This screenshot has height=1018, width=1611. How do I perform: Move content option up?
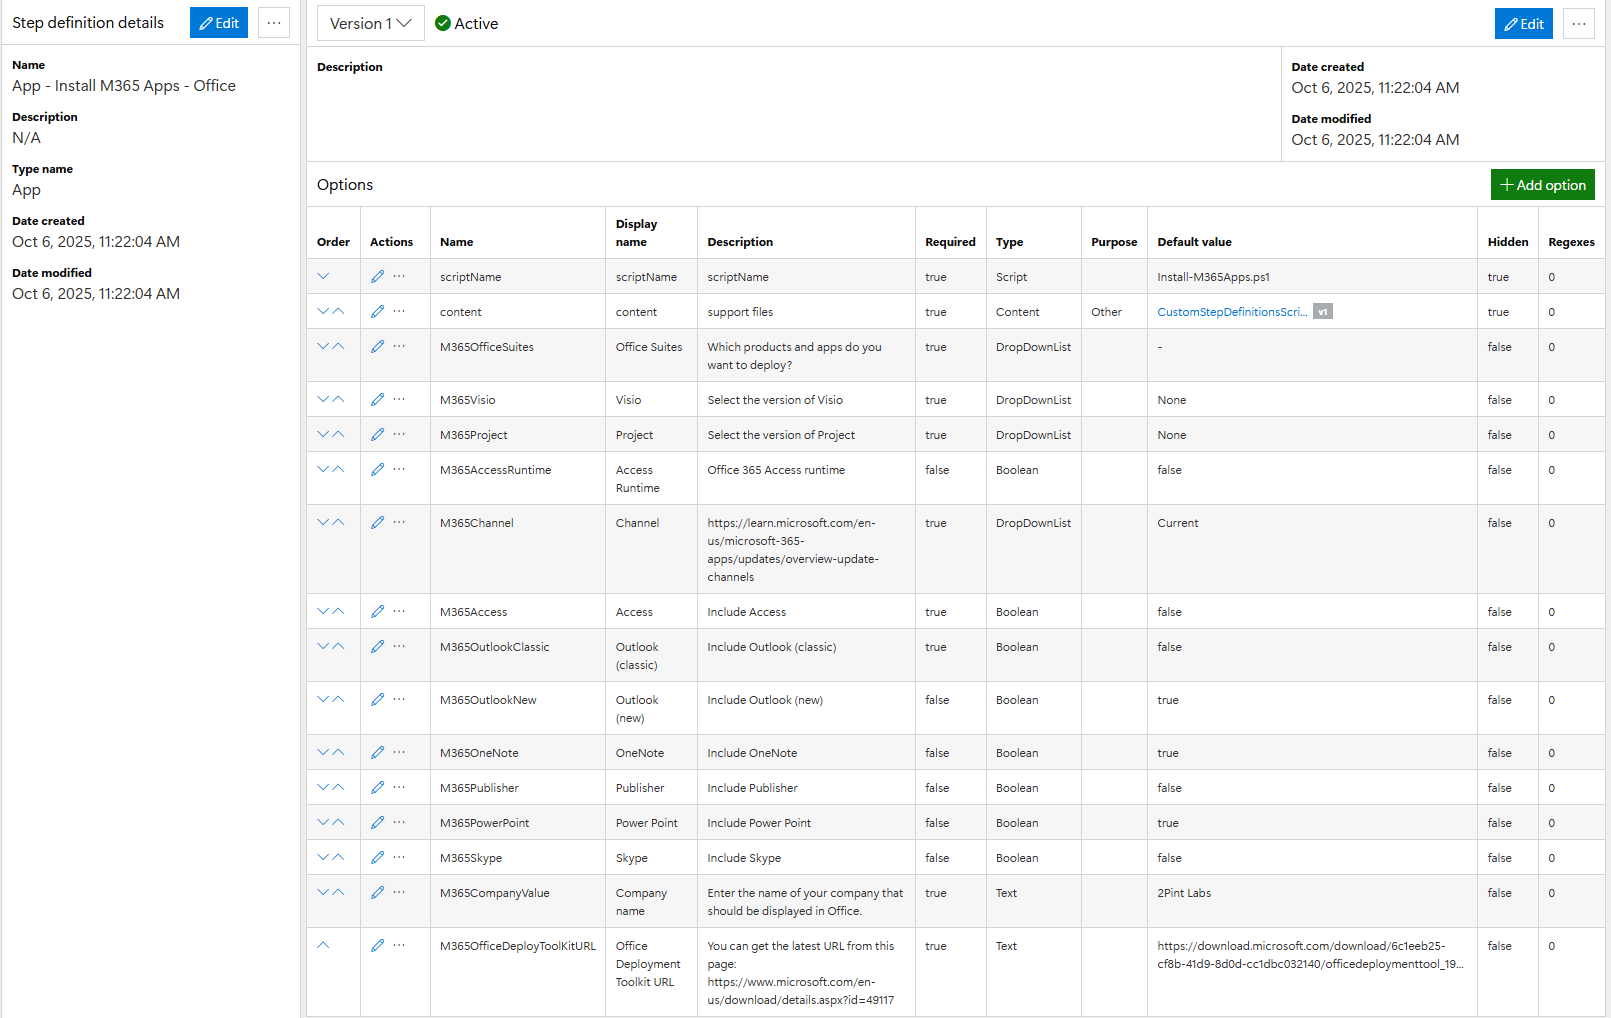pyautogui.click(x=338, y=311)
